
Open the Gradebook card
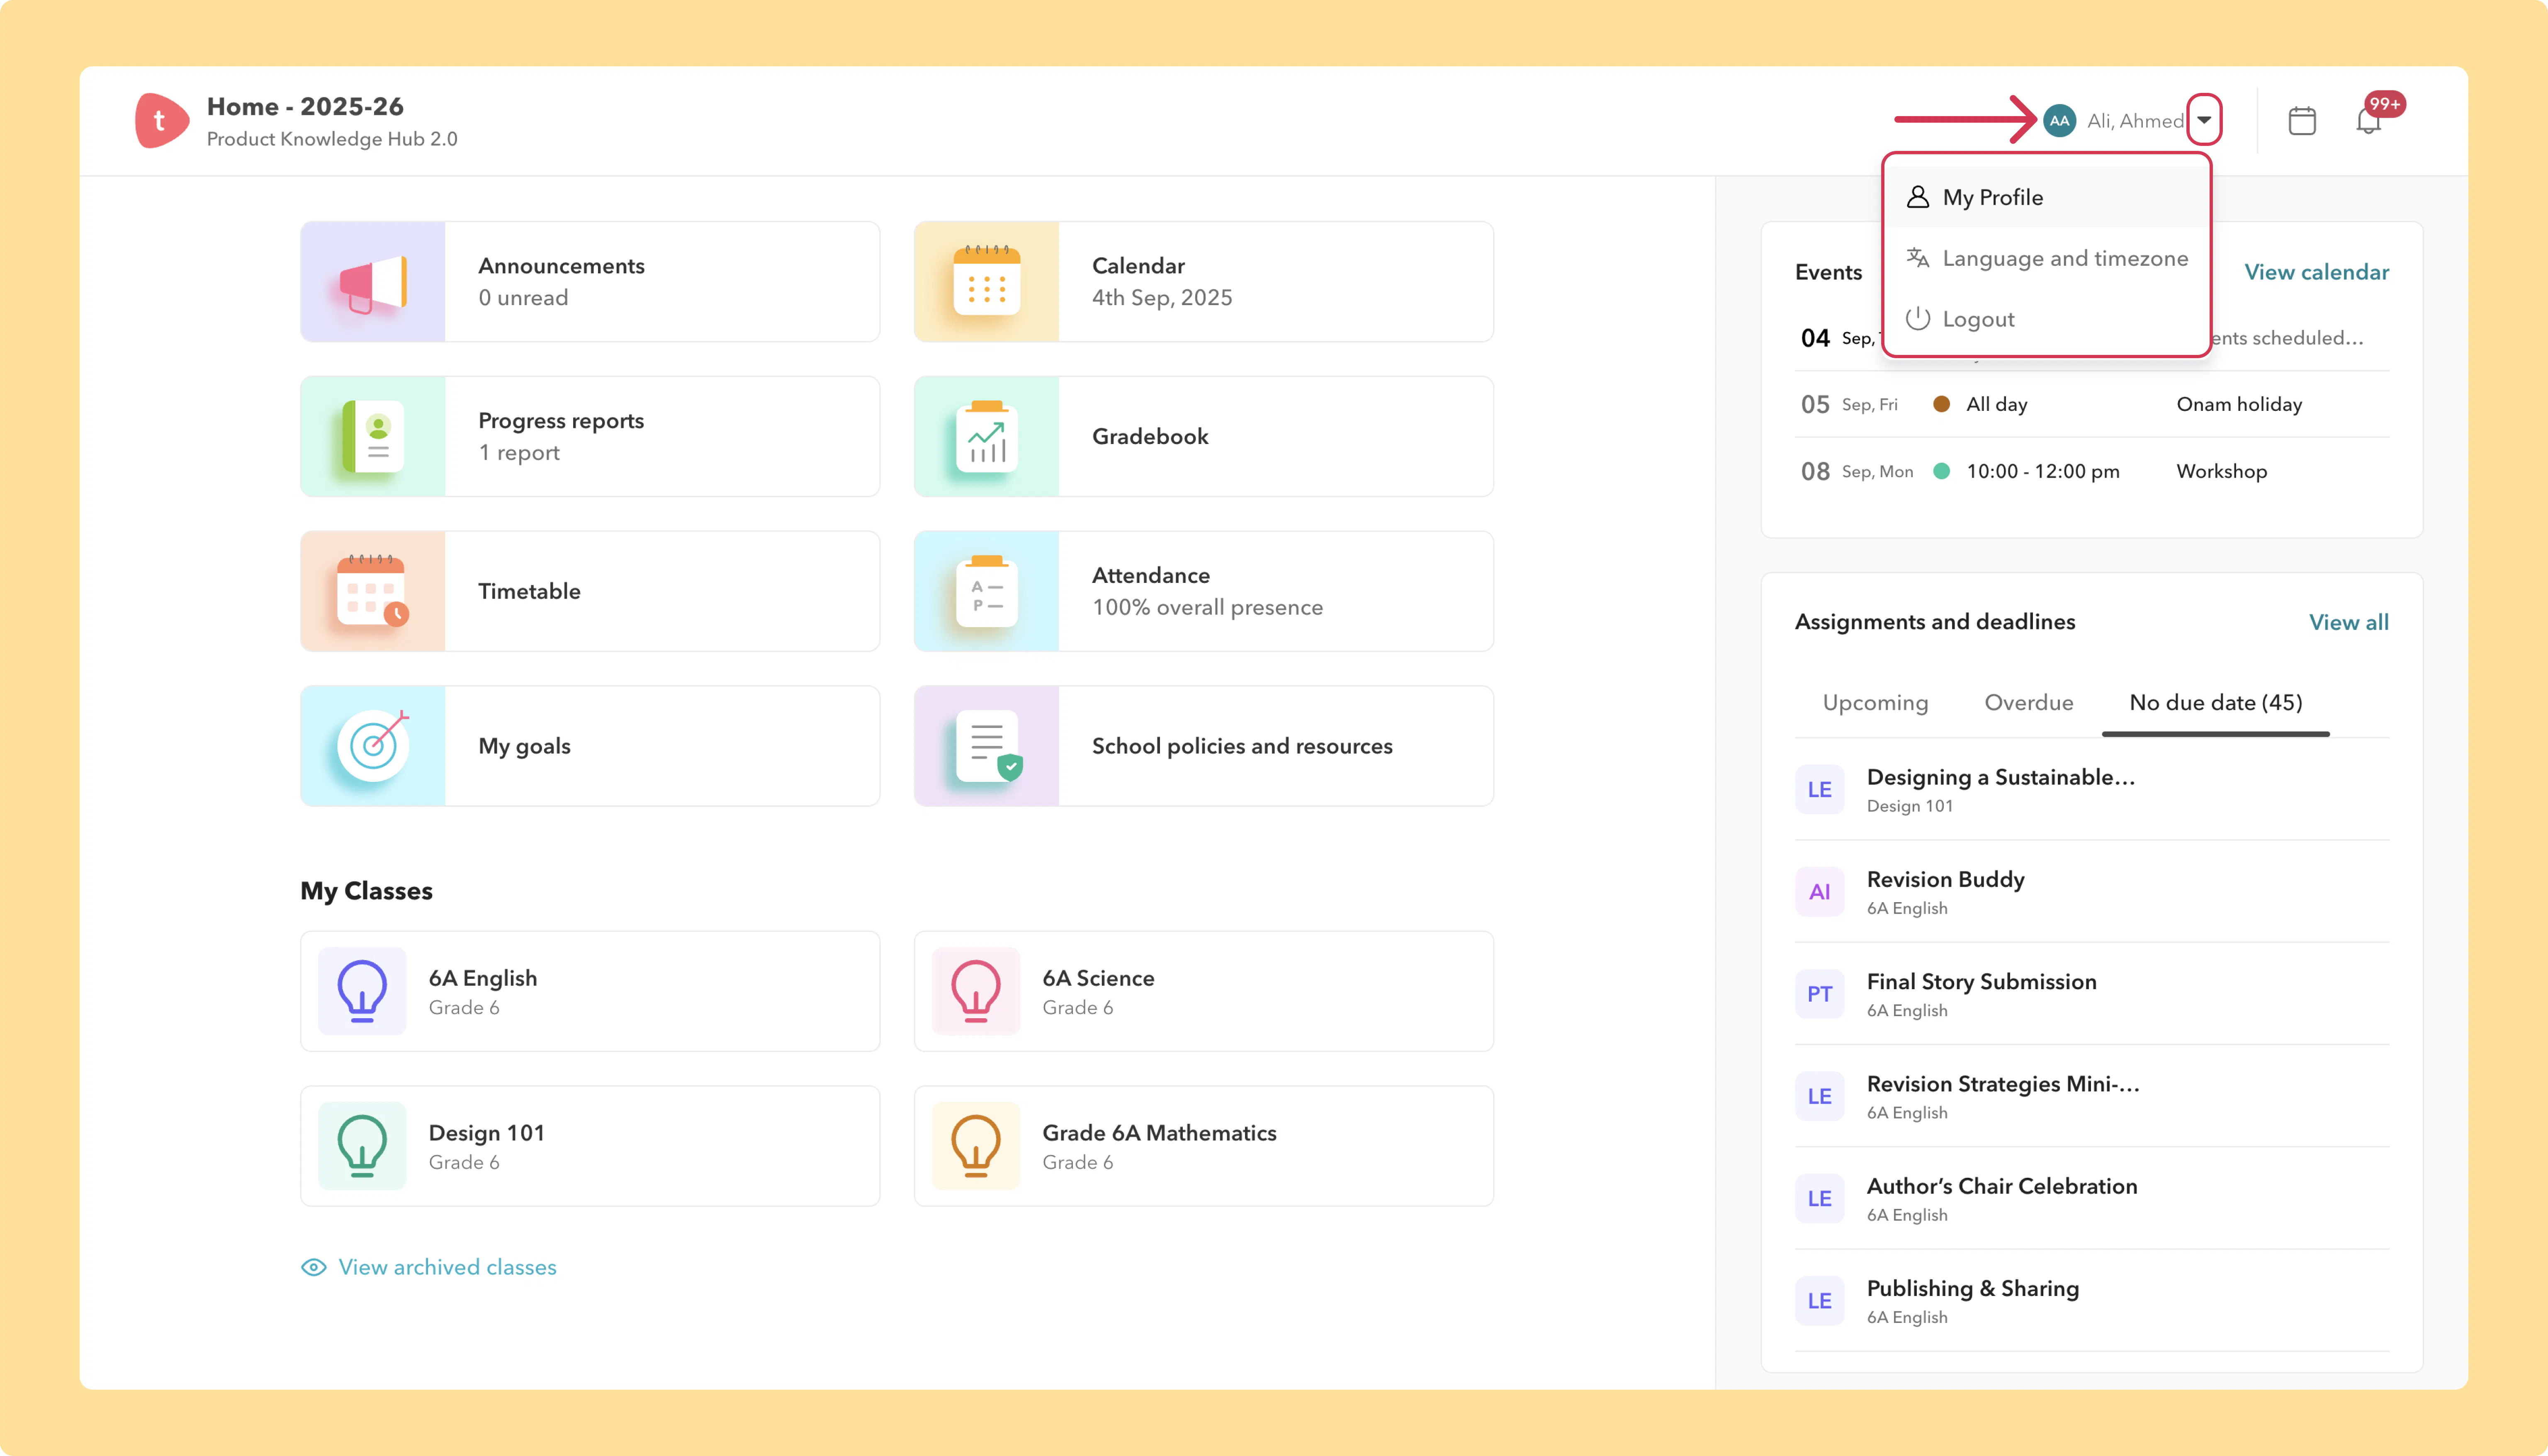1204,437
